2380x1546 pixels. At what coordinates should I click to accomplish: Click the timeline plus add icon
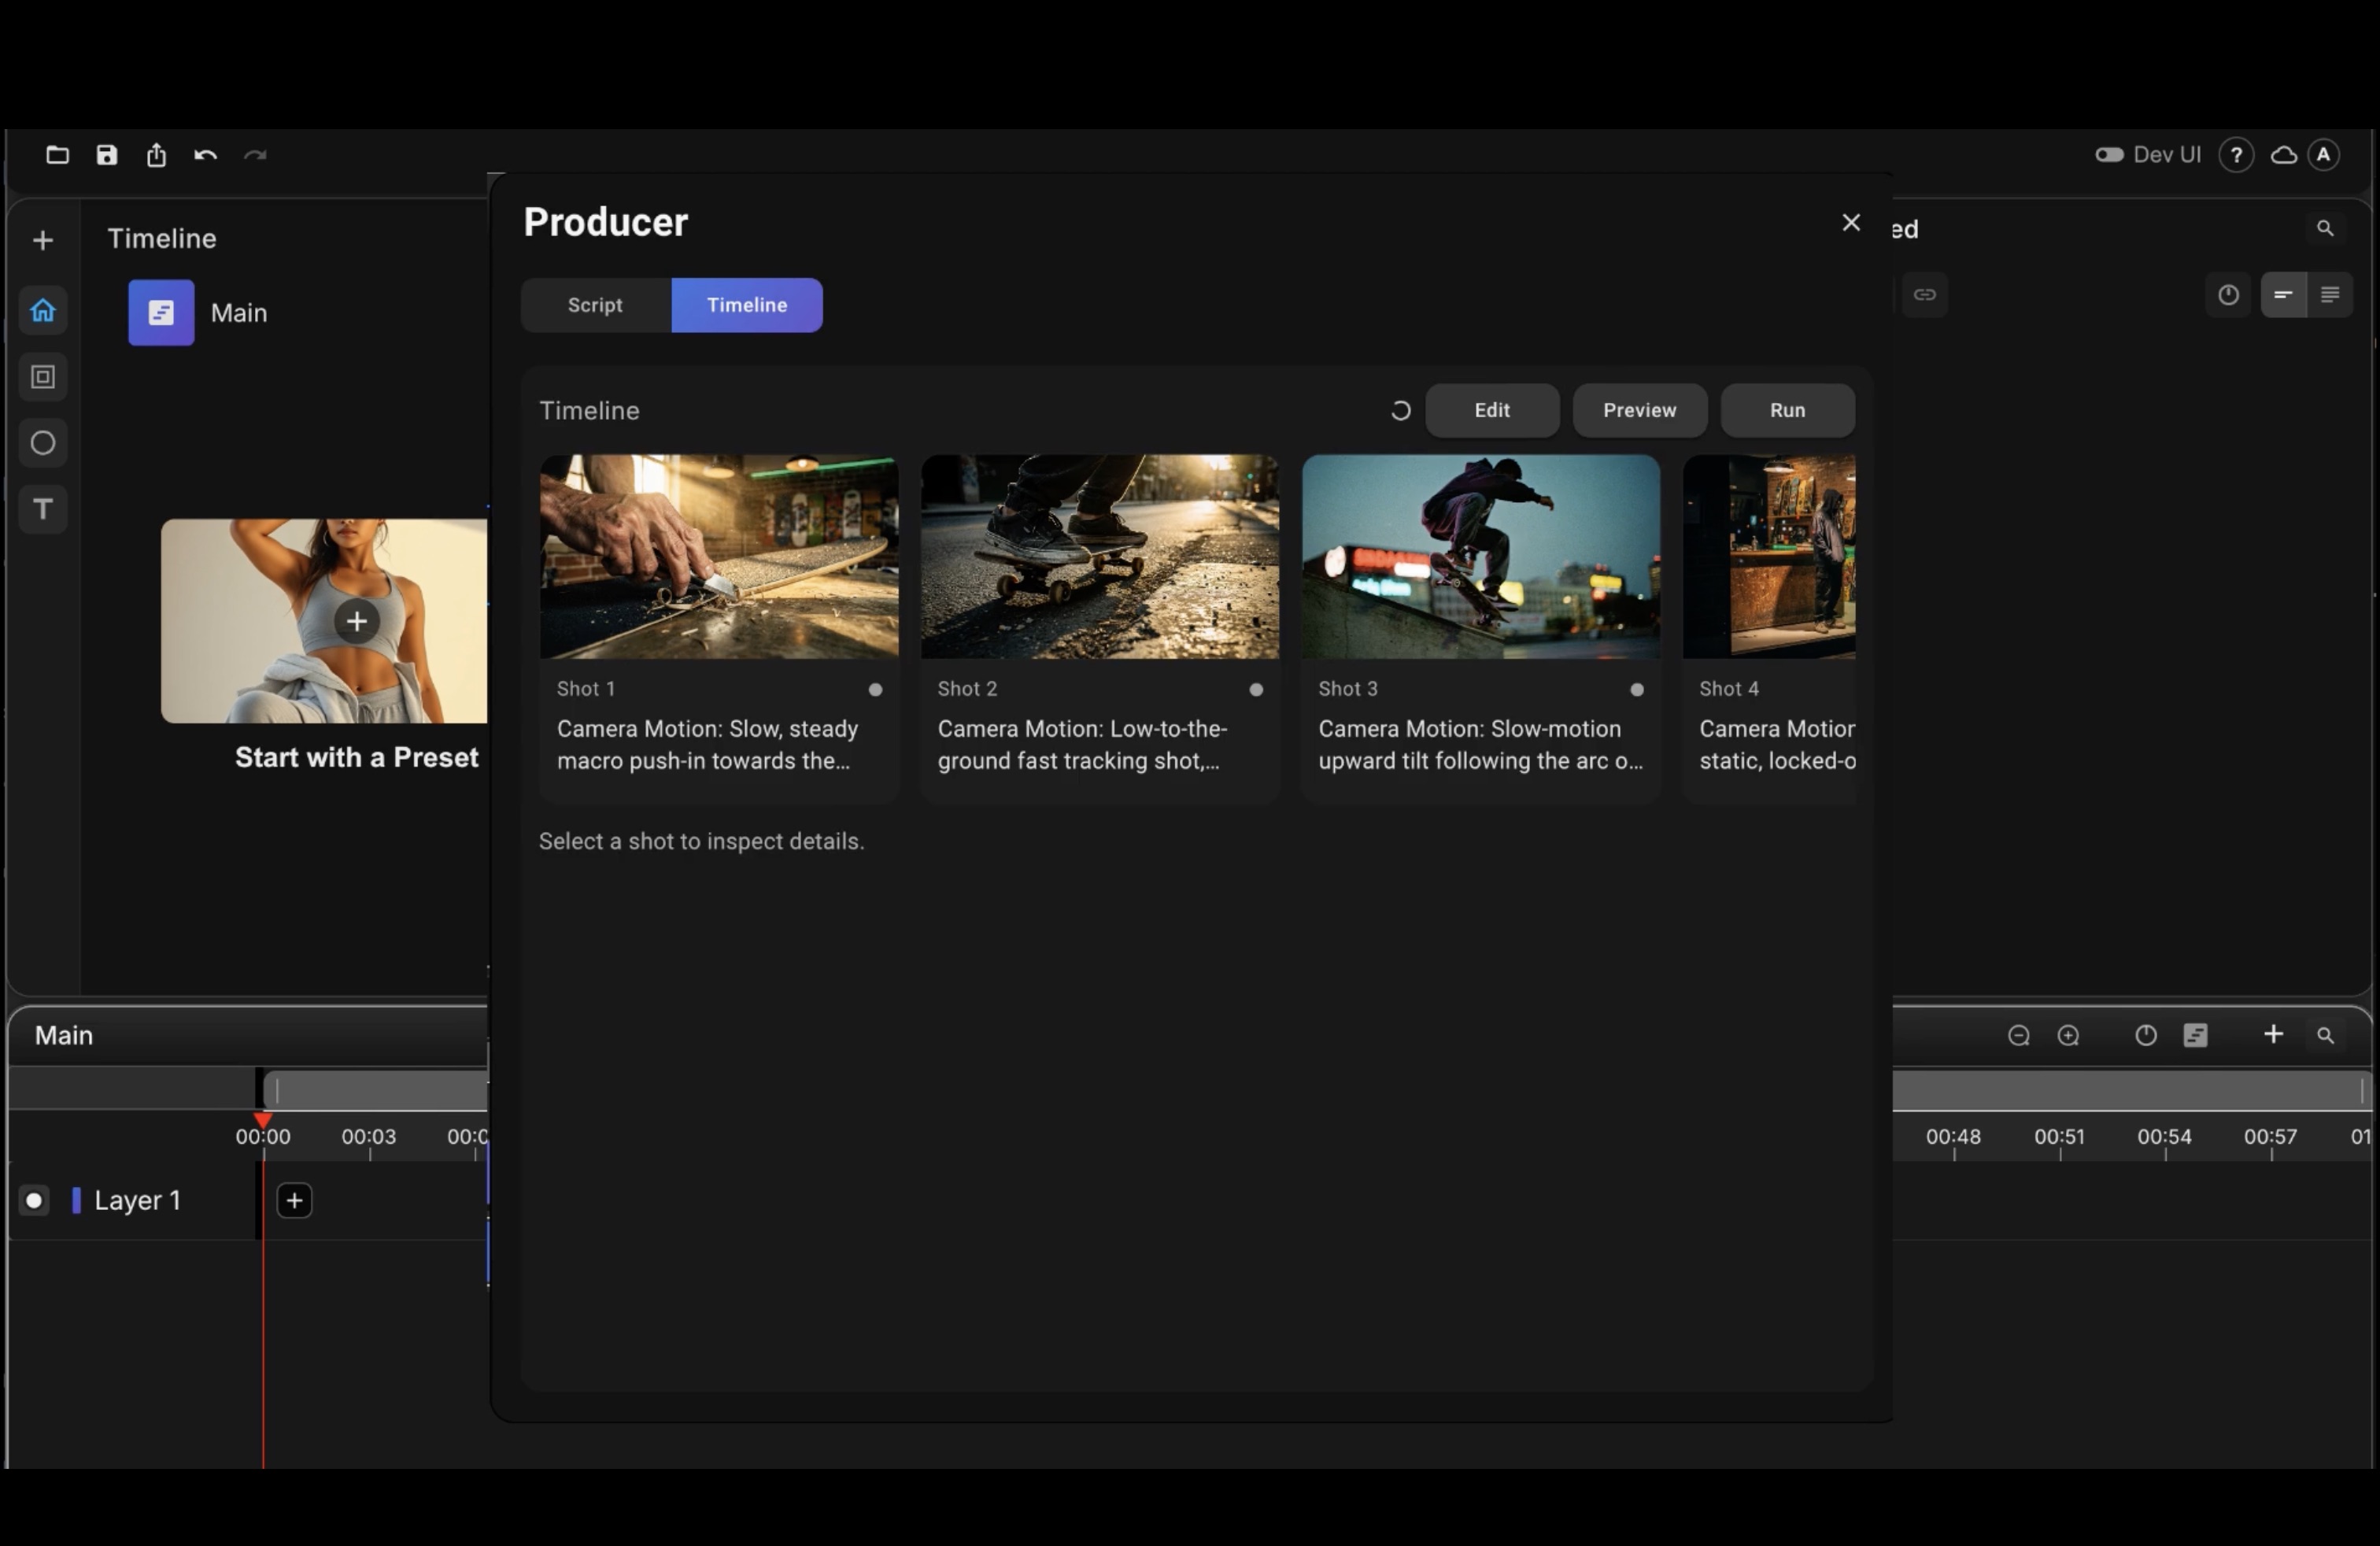click(x=2273, y=1034)
